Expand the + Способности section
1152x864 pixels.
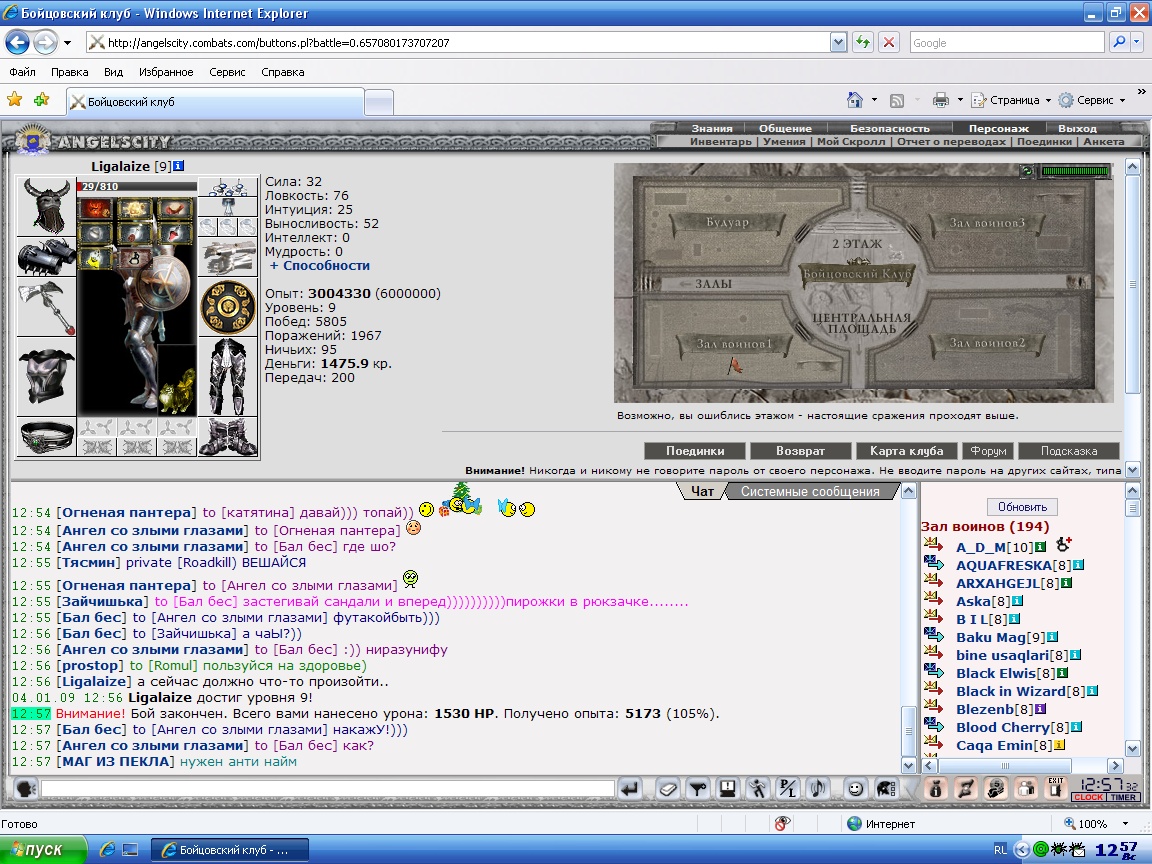320,266
